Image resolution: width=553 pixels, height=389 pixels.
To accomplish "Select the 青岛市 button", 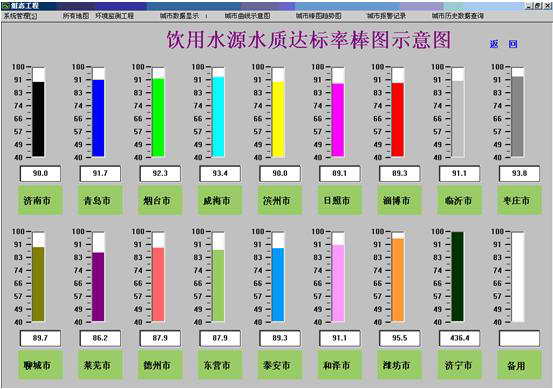I will (x=100, y=201).
